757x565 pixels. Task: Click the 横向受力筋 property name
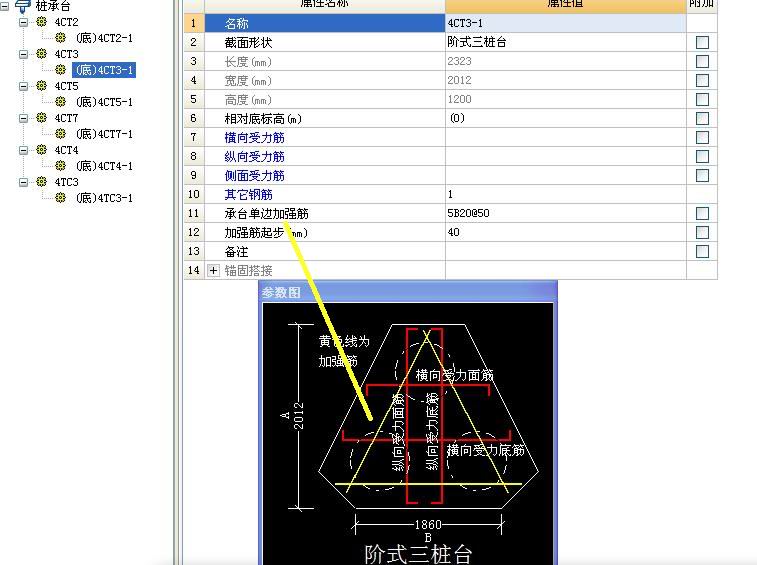[x=254, y=138]
